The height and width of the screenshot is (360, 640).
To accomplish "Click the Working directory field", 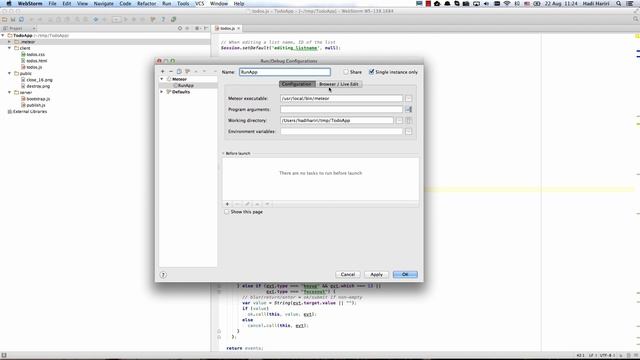I will tap(337, 120).
